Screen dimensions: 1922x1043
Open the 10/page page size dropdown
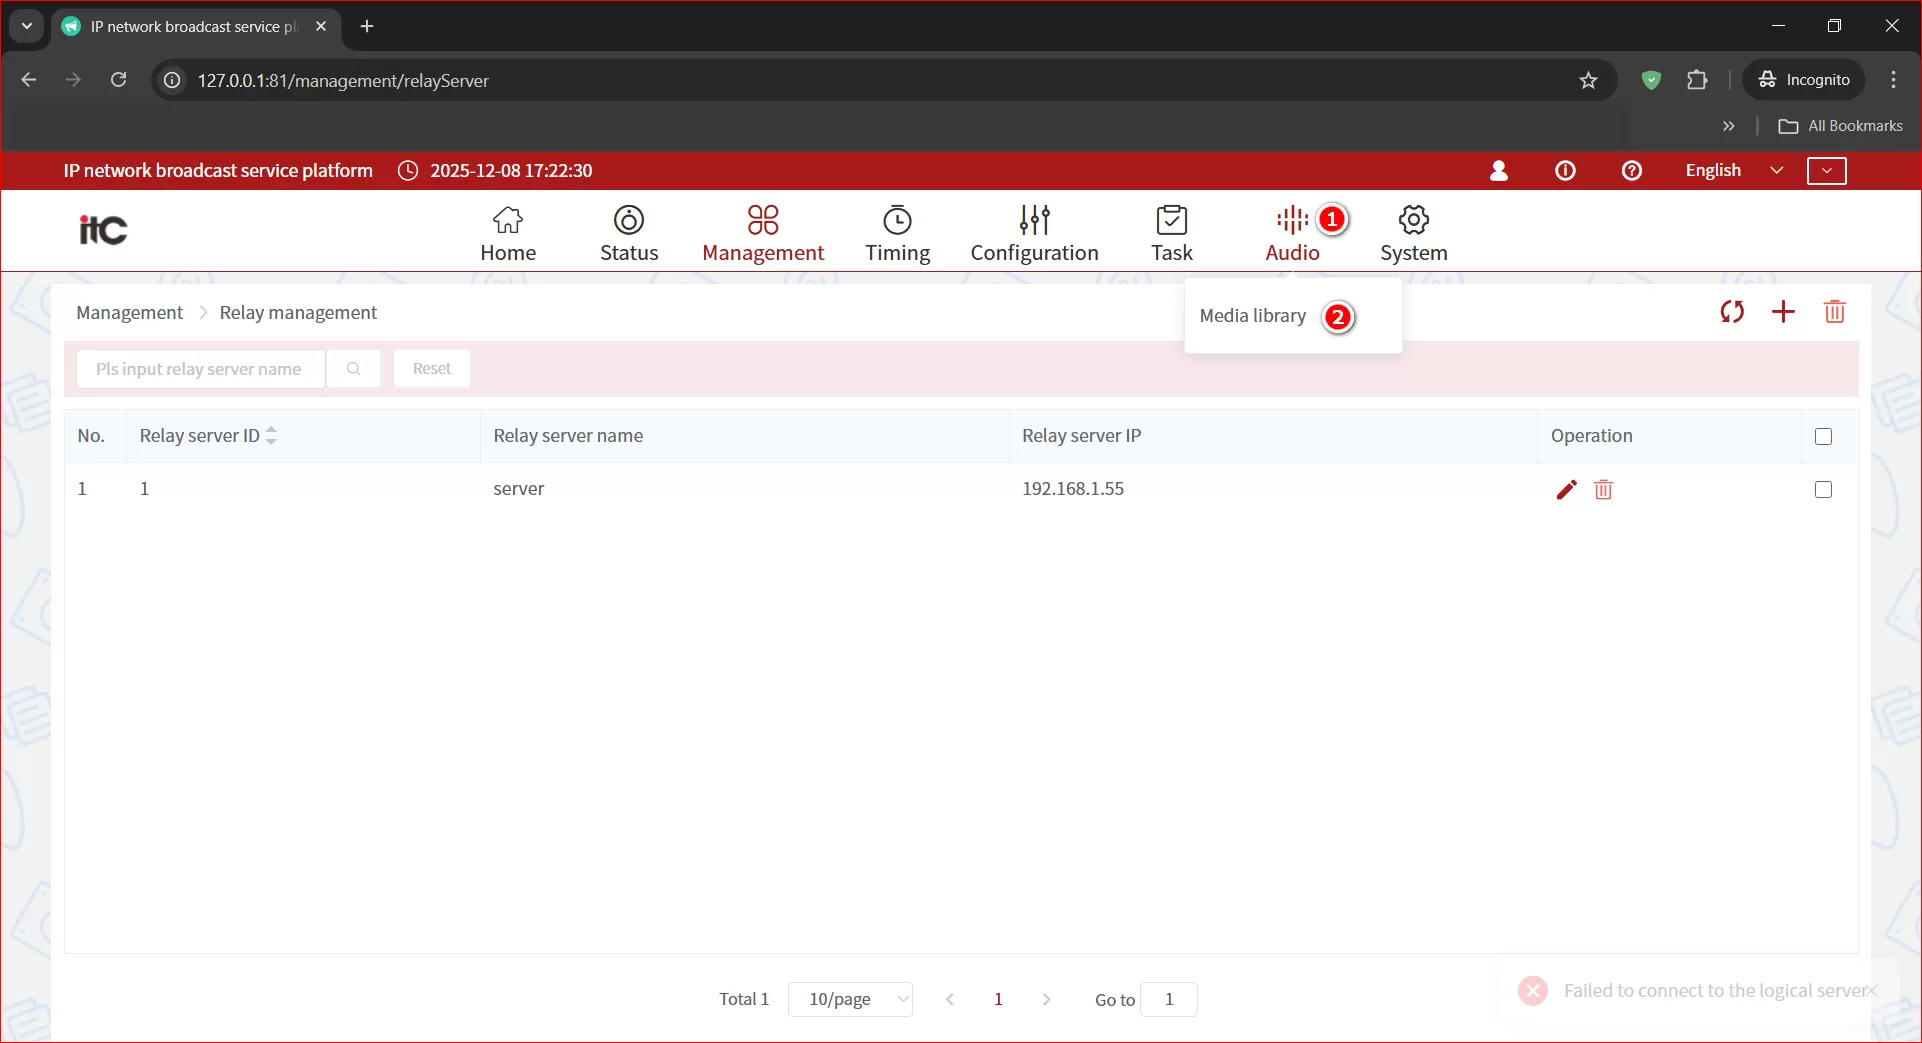[850, 999]
